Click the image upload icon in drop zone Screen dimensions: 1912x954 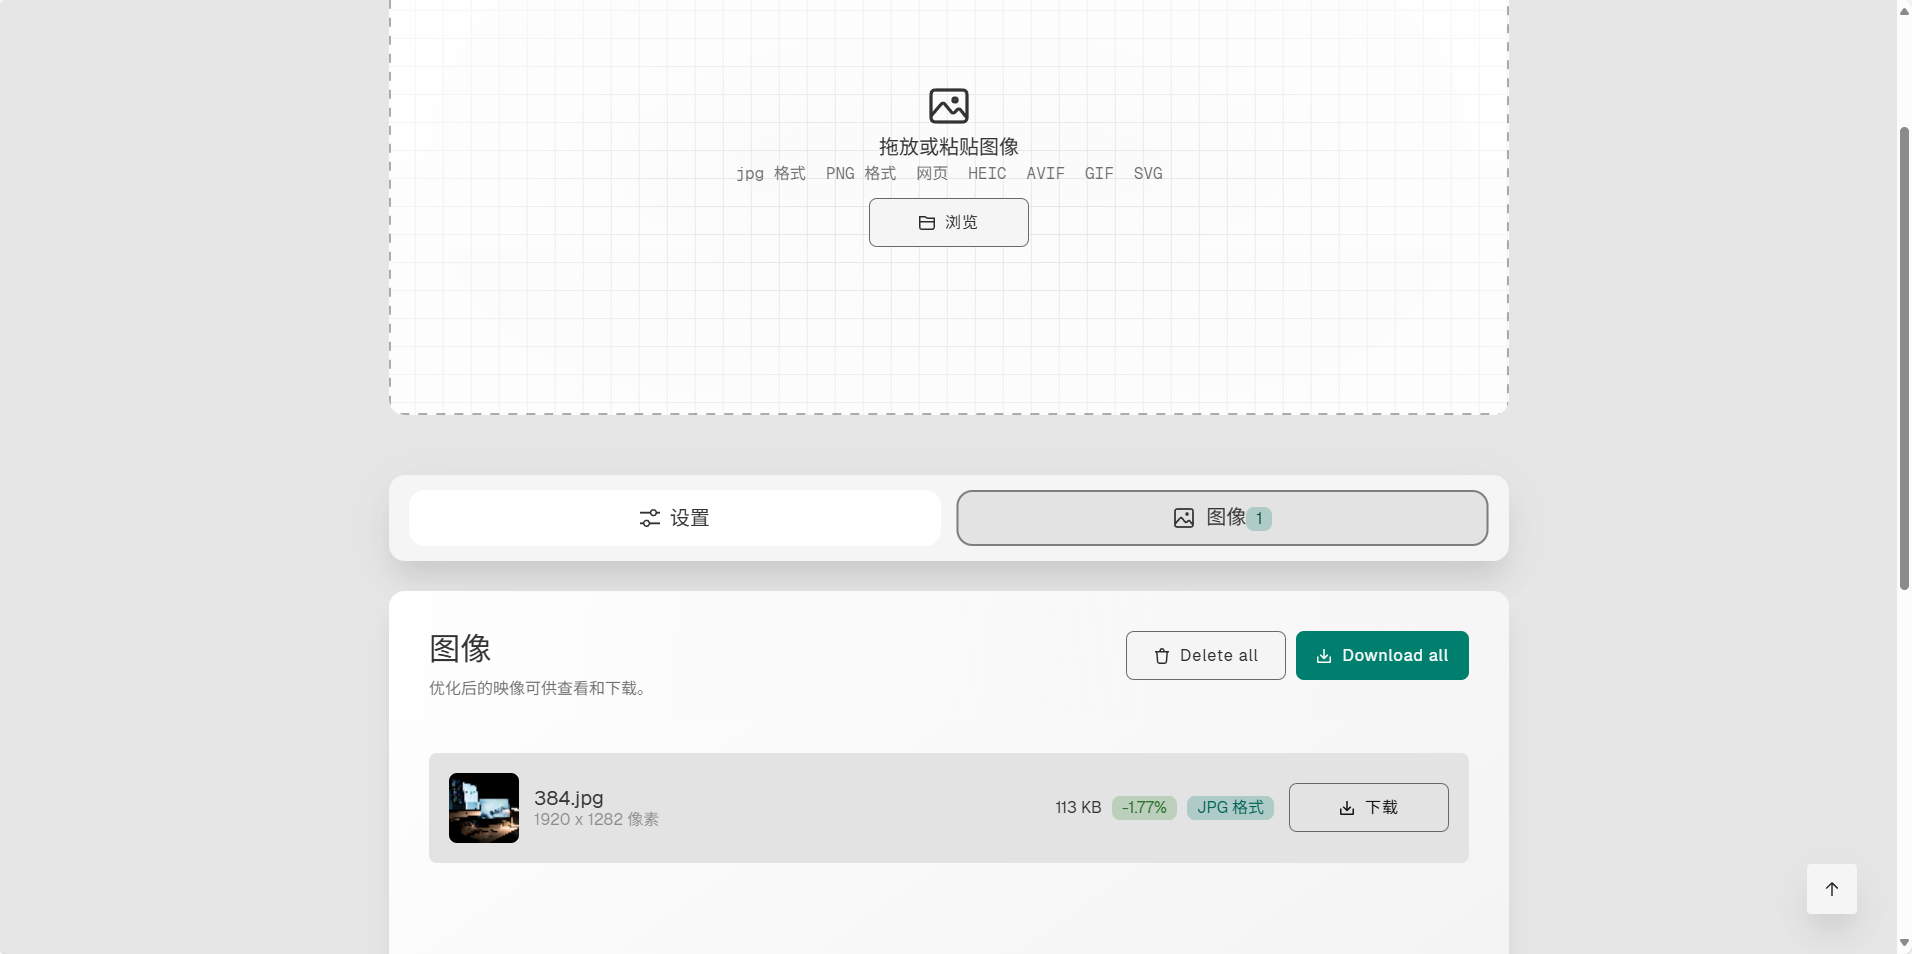click(x=948, y=106)
